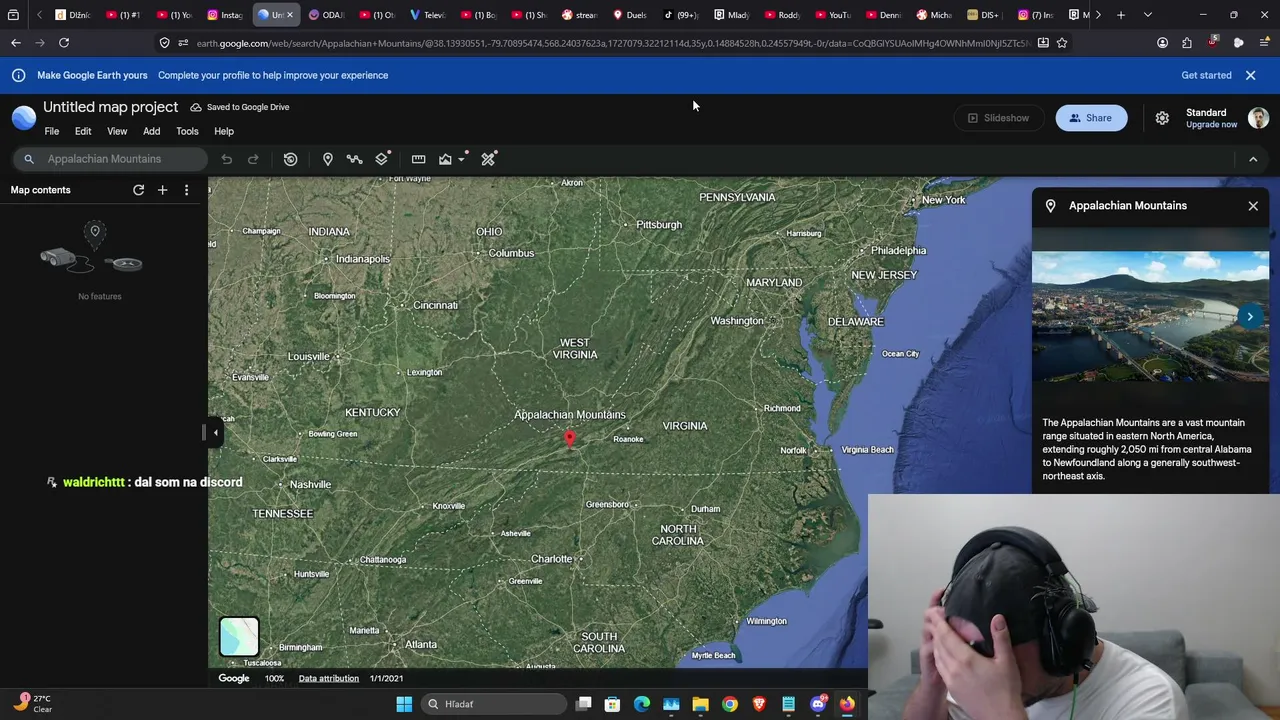Click the Upgrade now link

1212,125
